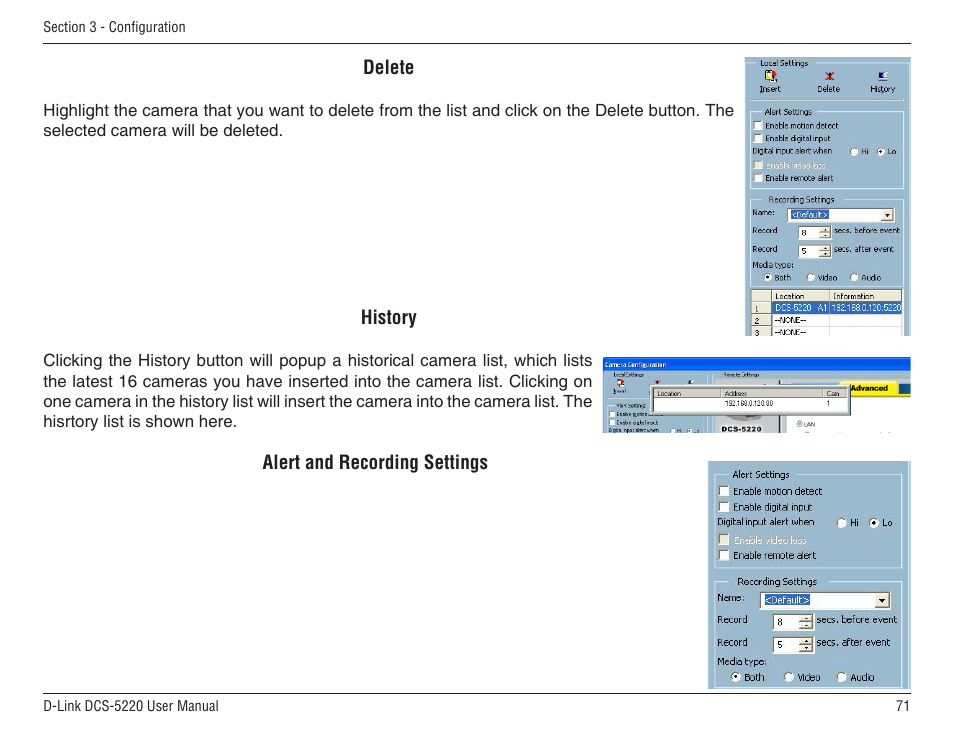Open the Name dropdown arrow in the Local Settings panel
Image resolution: width=954 pixels, height=738 pixels.
888,215
